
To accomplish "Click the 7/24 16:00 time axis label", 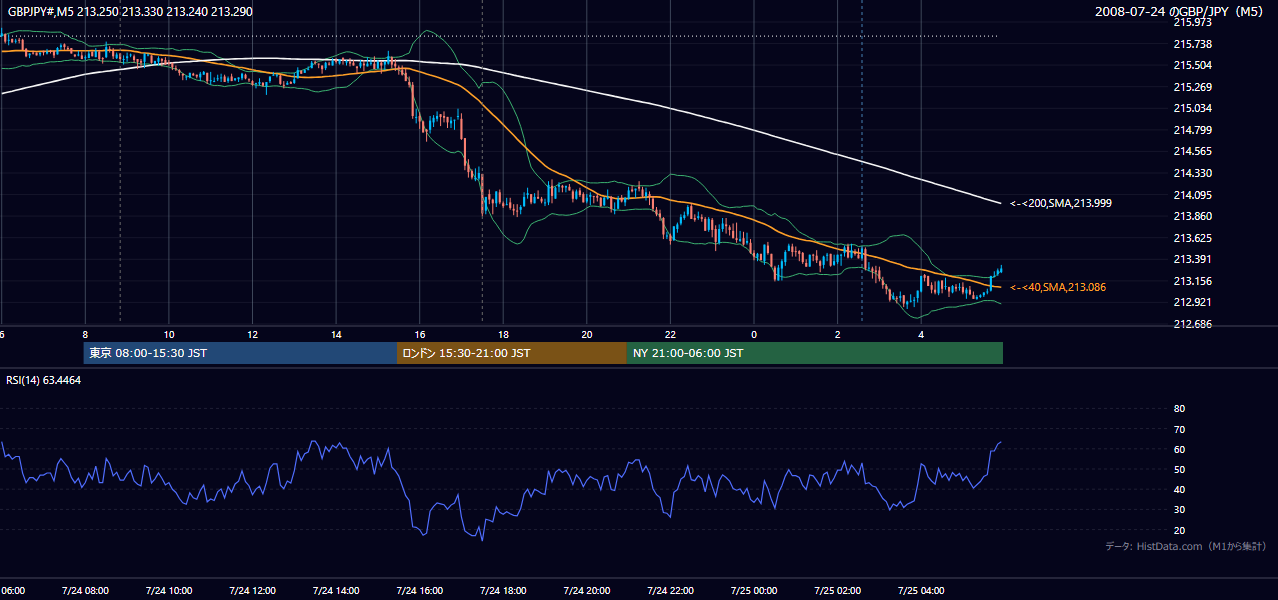I will click(x=419, y=590).
